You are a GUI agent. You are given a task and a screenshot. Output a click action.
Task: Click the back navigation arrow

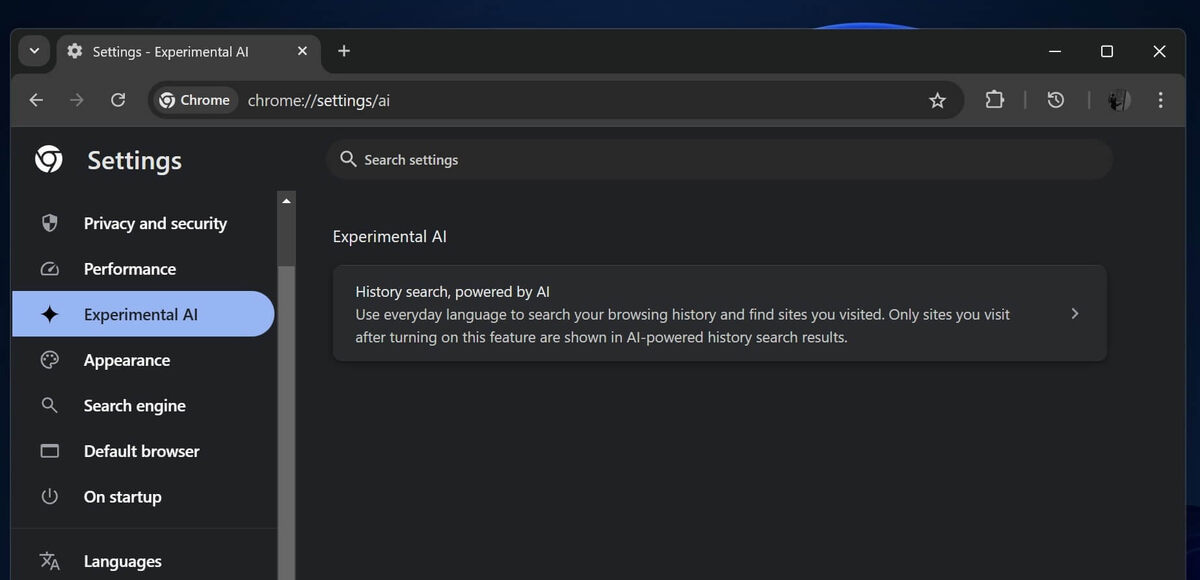(x=36, y=100)
